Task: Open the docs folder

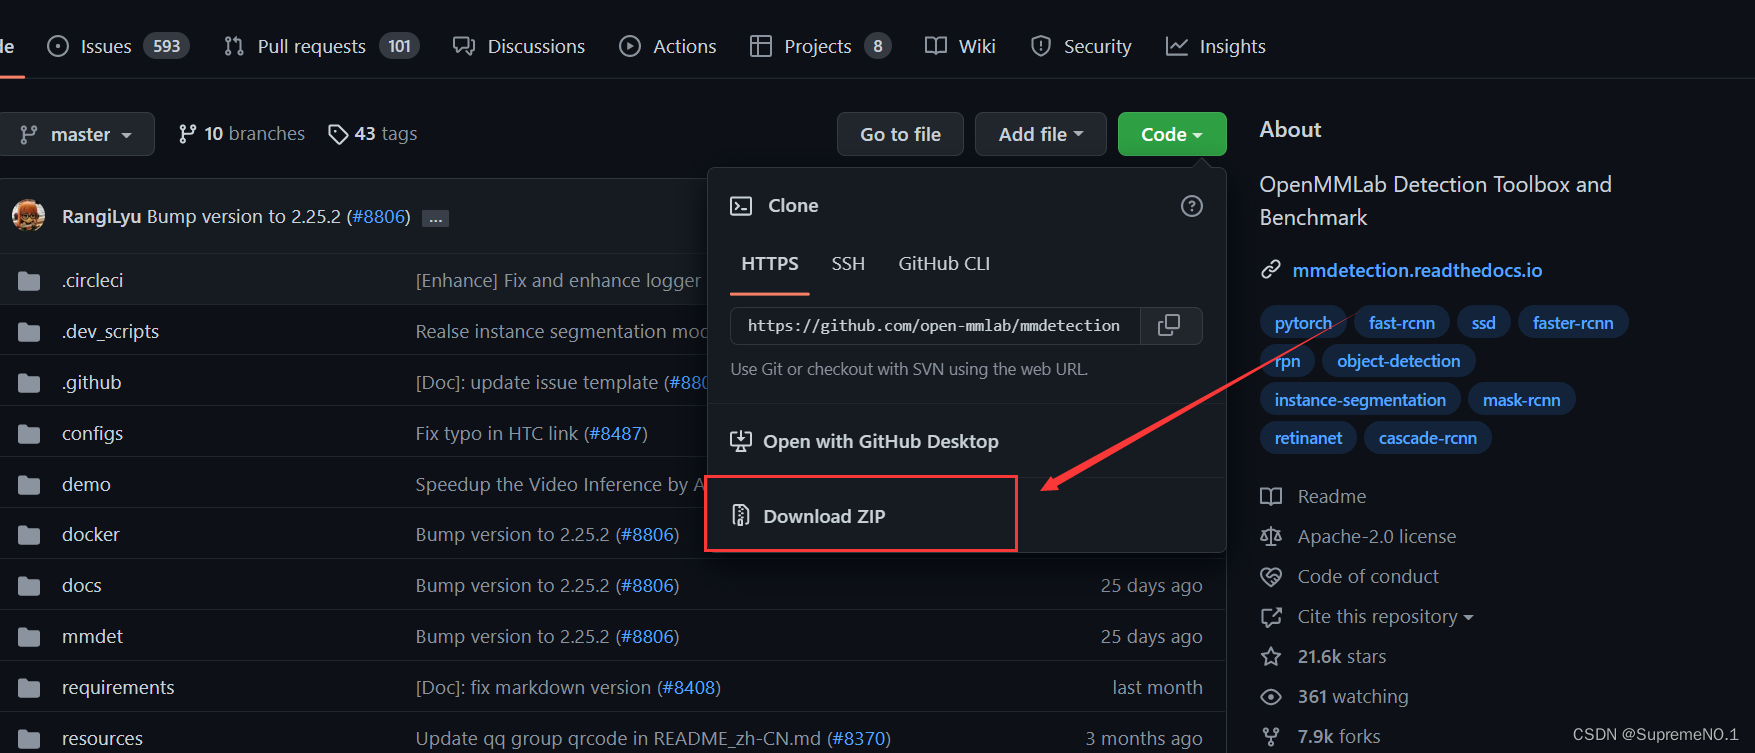Action: [82, 586]
